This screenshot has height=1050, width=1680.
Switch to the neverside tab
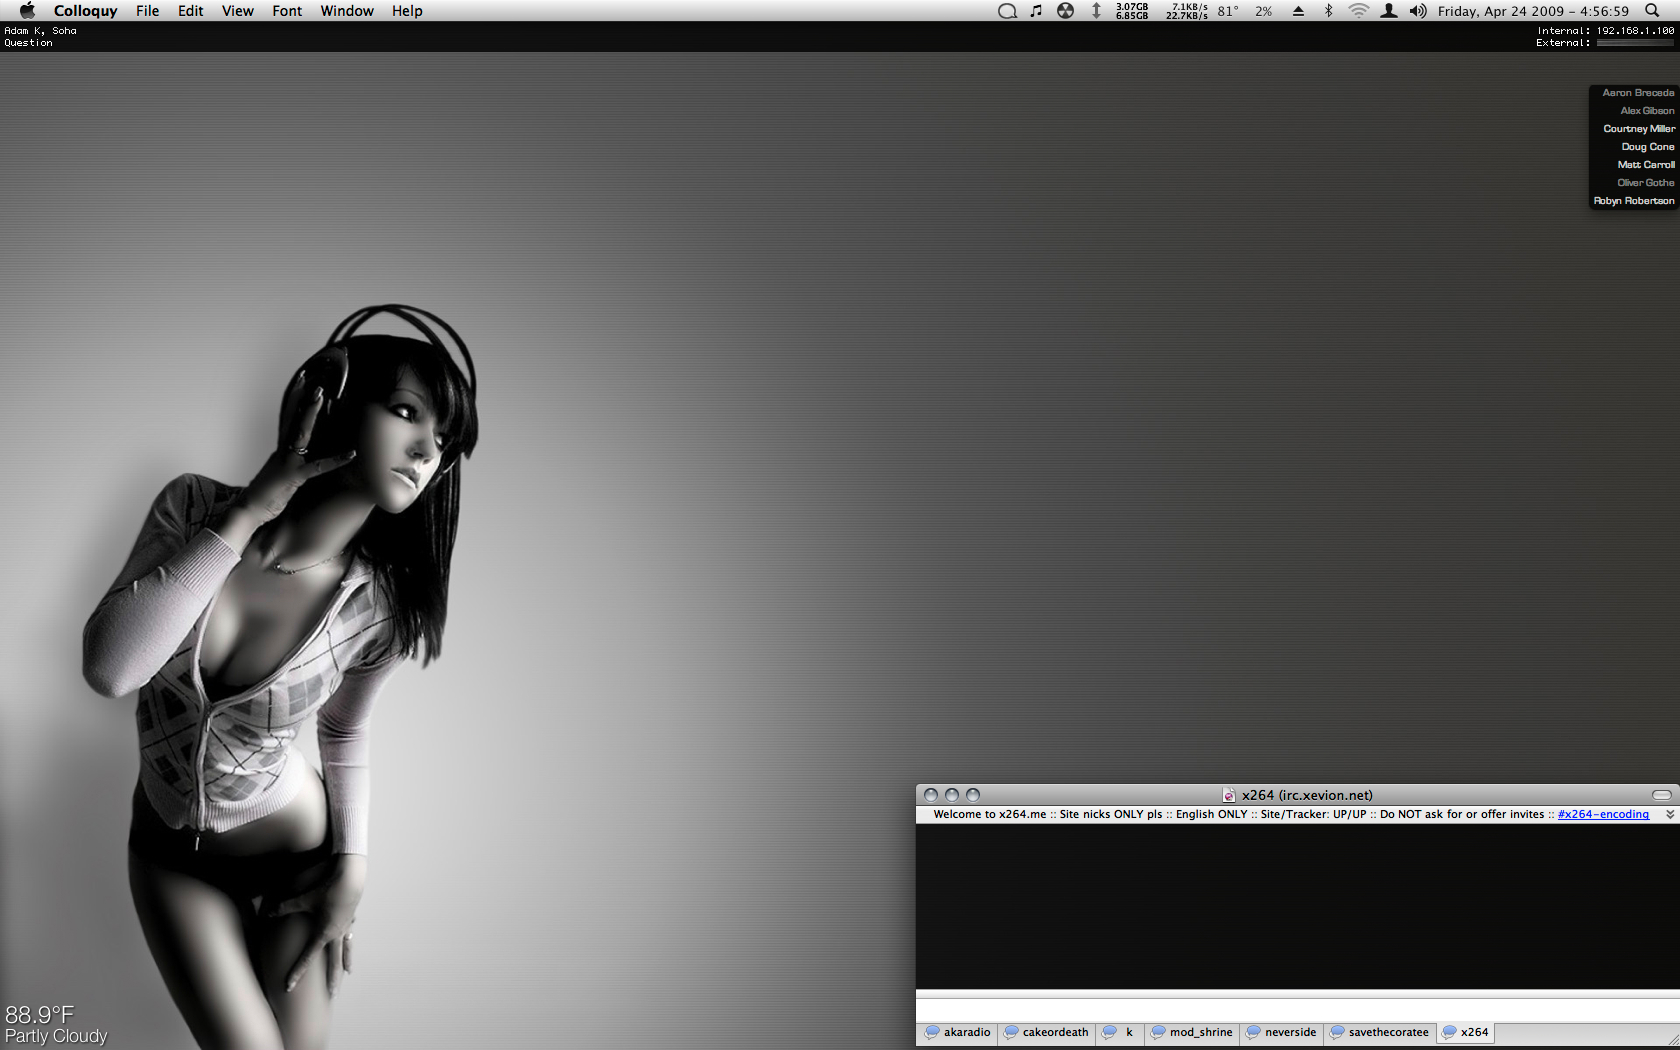click(1281, 1032)
